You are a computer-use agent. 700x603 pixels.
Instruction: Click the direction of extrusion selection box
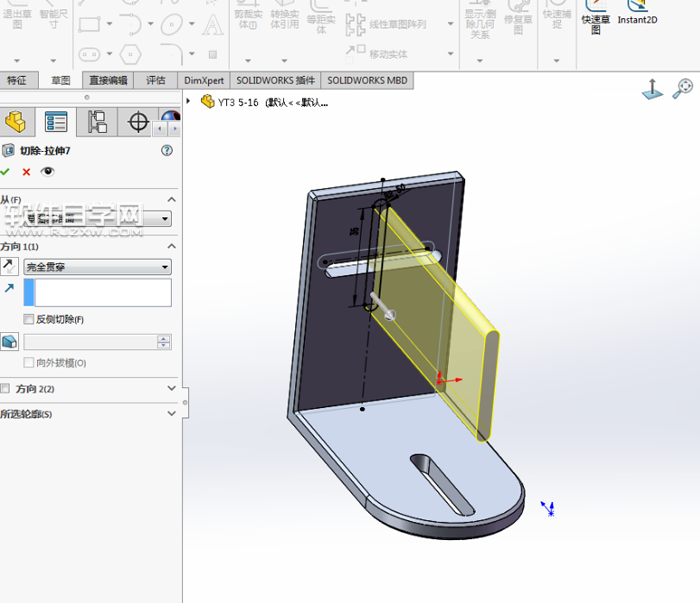click(x=103, y=292)
